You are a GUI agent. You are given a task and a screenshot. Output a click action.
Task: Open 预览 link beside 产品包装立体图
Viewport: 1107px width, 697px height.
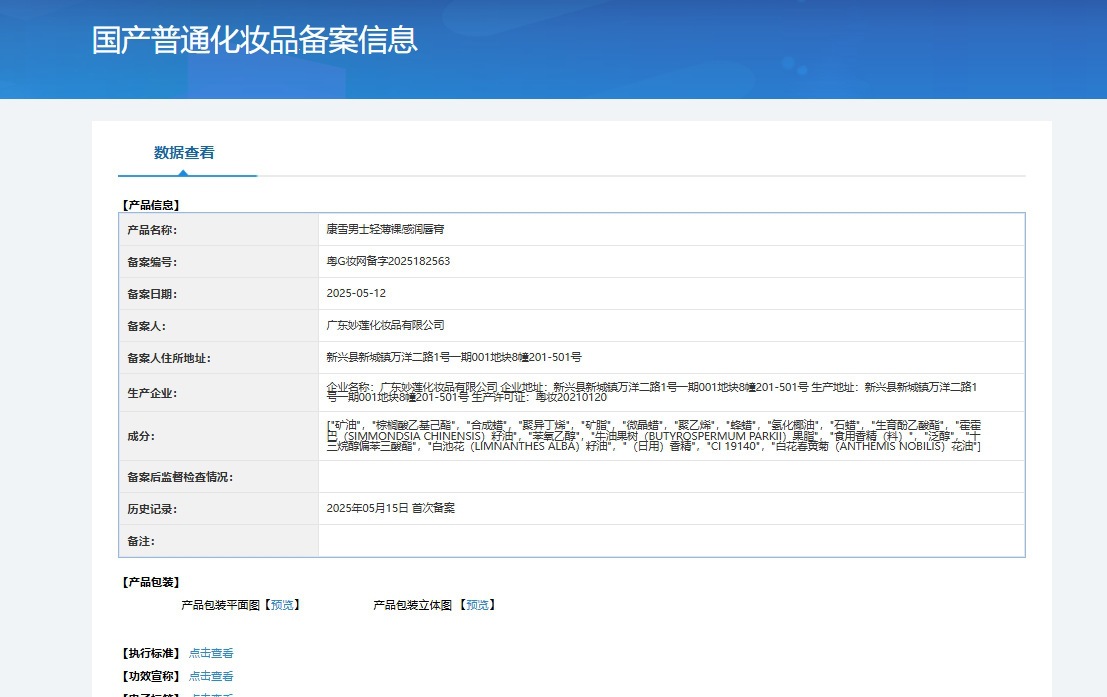pos(477,605)
